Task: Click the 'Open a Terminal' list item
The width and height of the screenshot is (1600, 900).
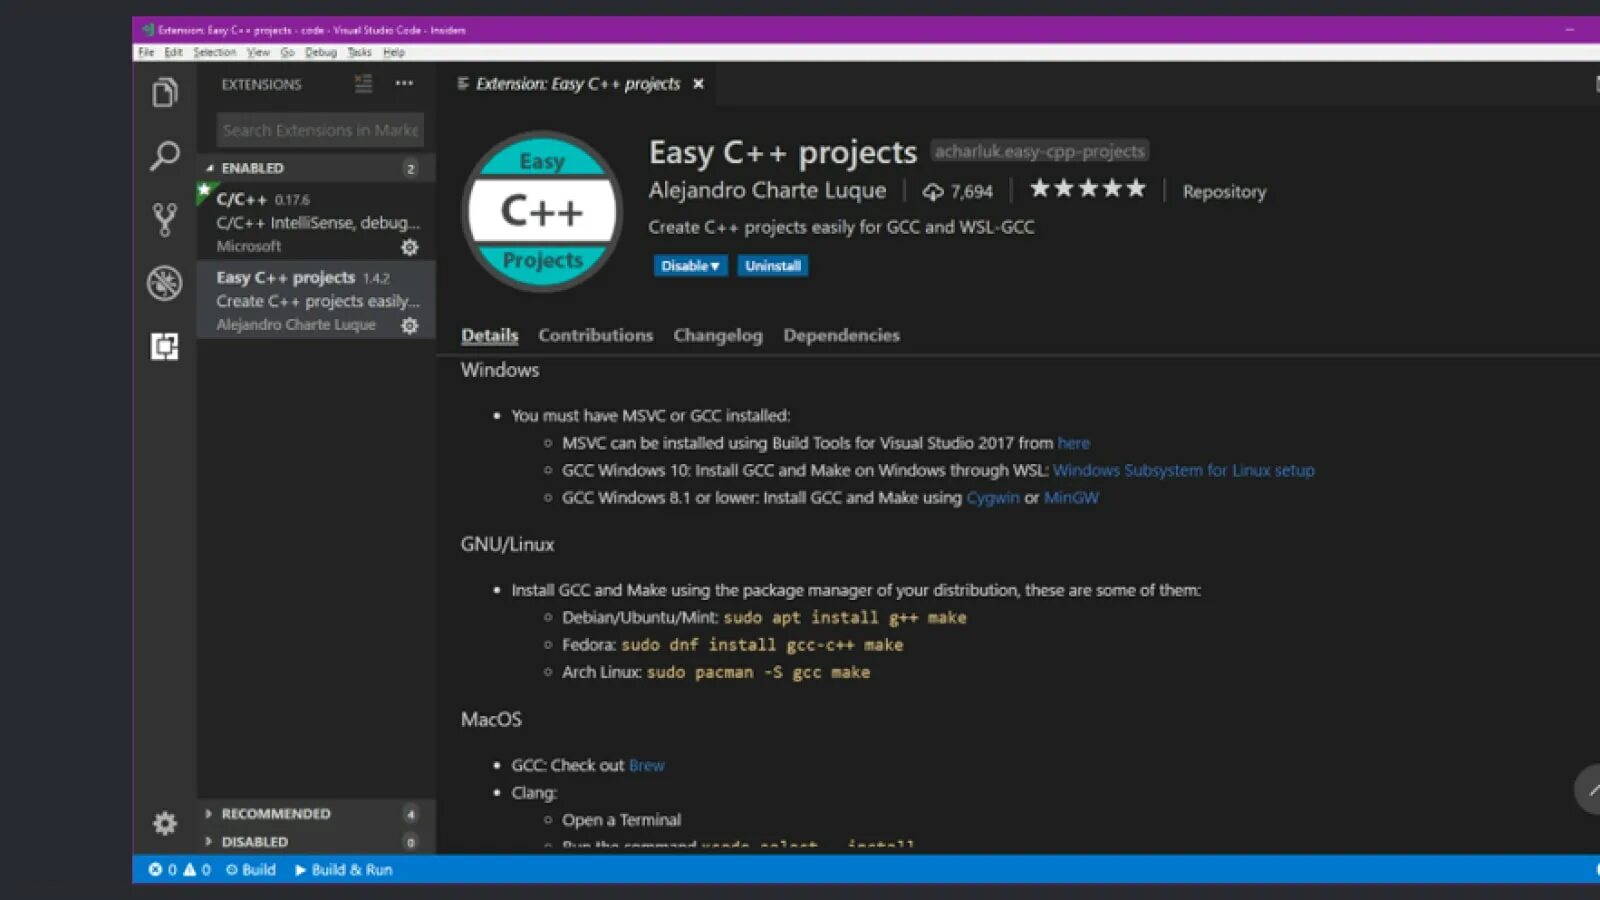Action: click(x=621, y=820)
